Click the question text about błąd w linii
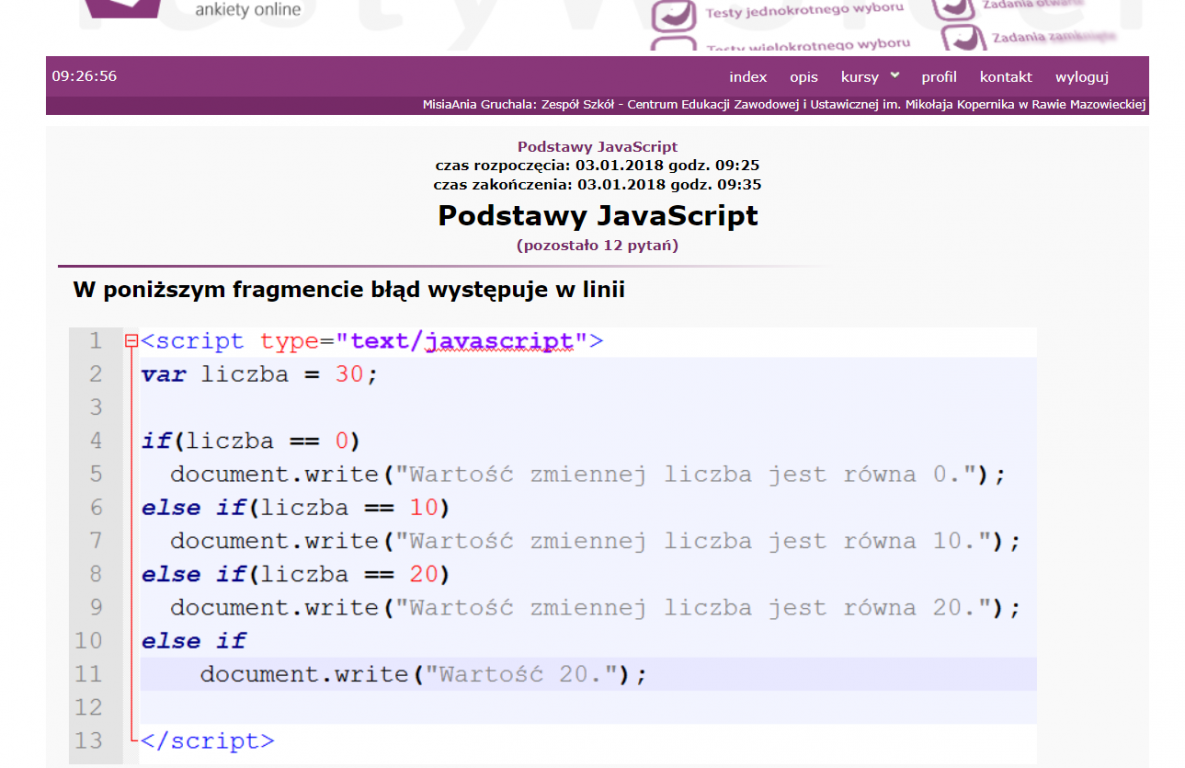Screen dimensions: 1185x768 coord(349,290)
